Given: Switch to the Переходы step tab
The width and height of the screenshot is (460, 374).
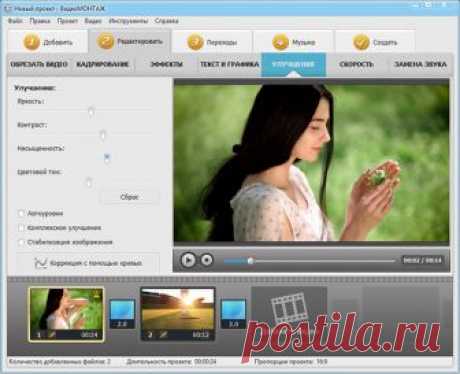Looking at the screenshot, I should tap(212, 42).
